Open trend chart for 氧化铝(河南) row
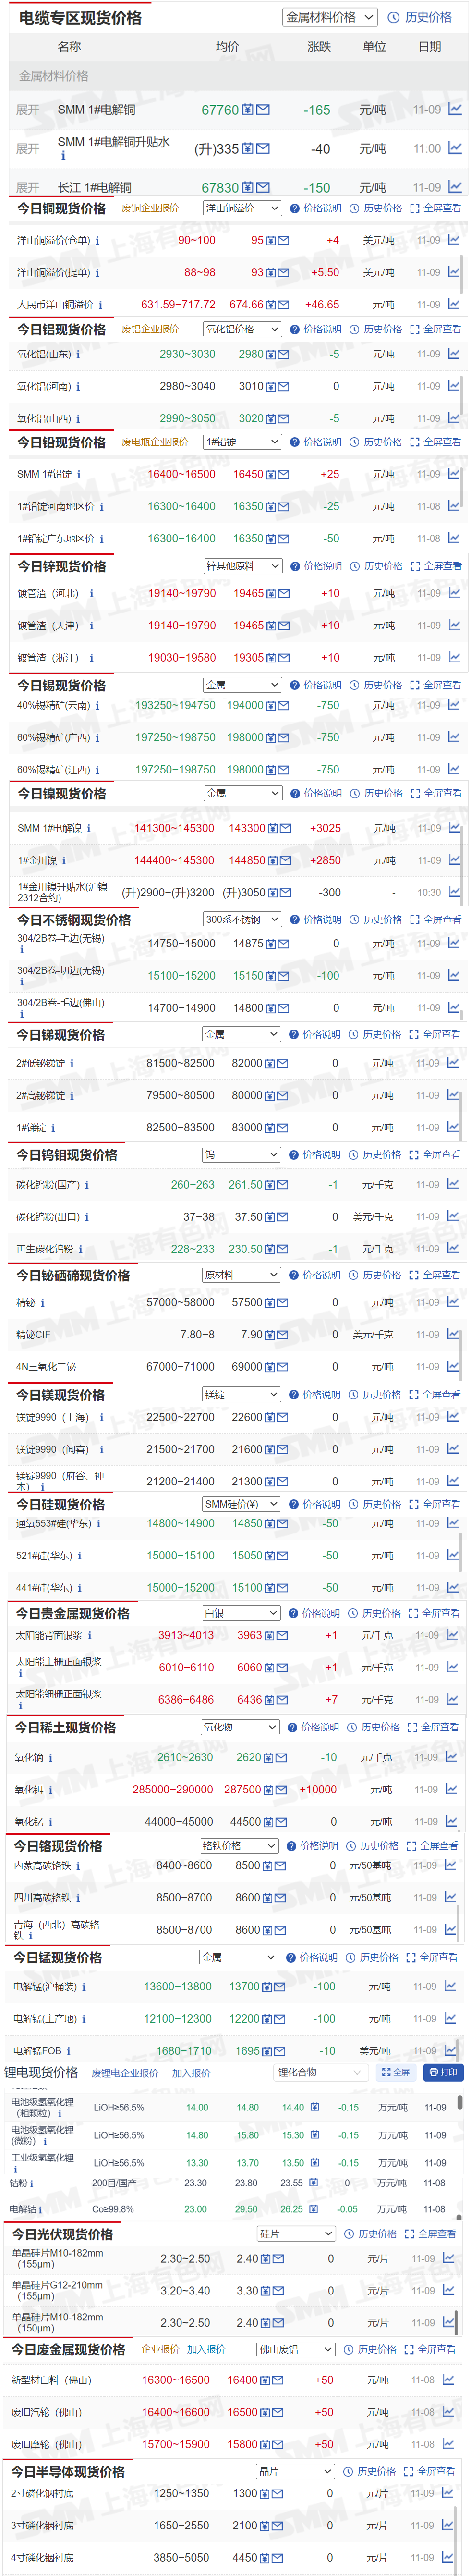The image size is (471, 2576). coord(454,386)
